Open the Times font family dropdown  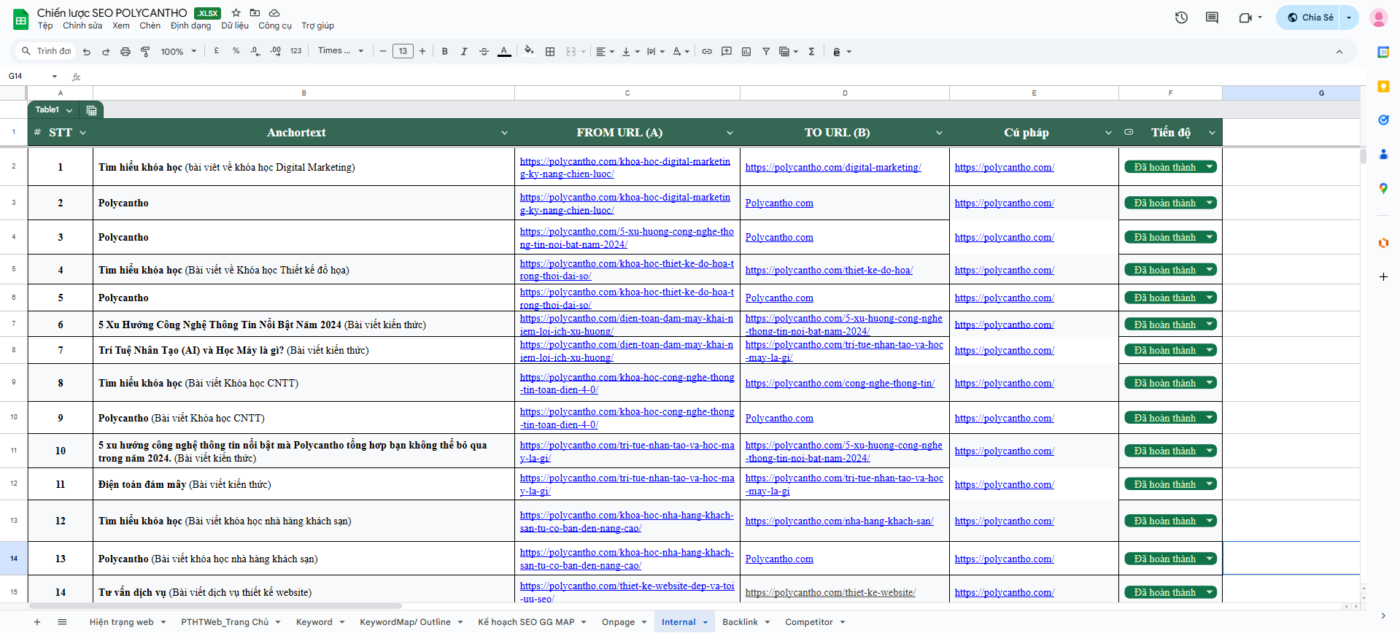click(341, 51)
